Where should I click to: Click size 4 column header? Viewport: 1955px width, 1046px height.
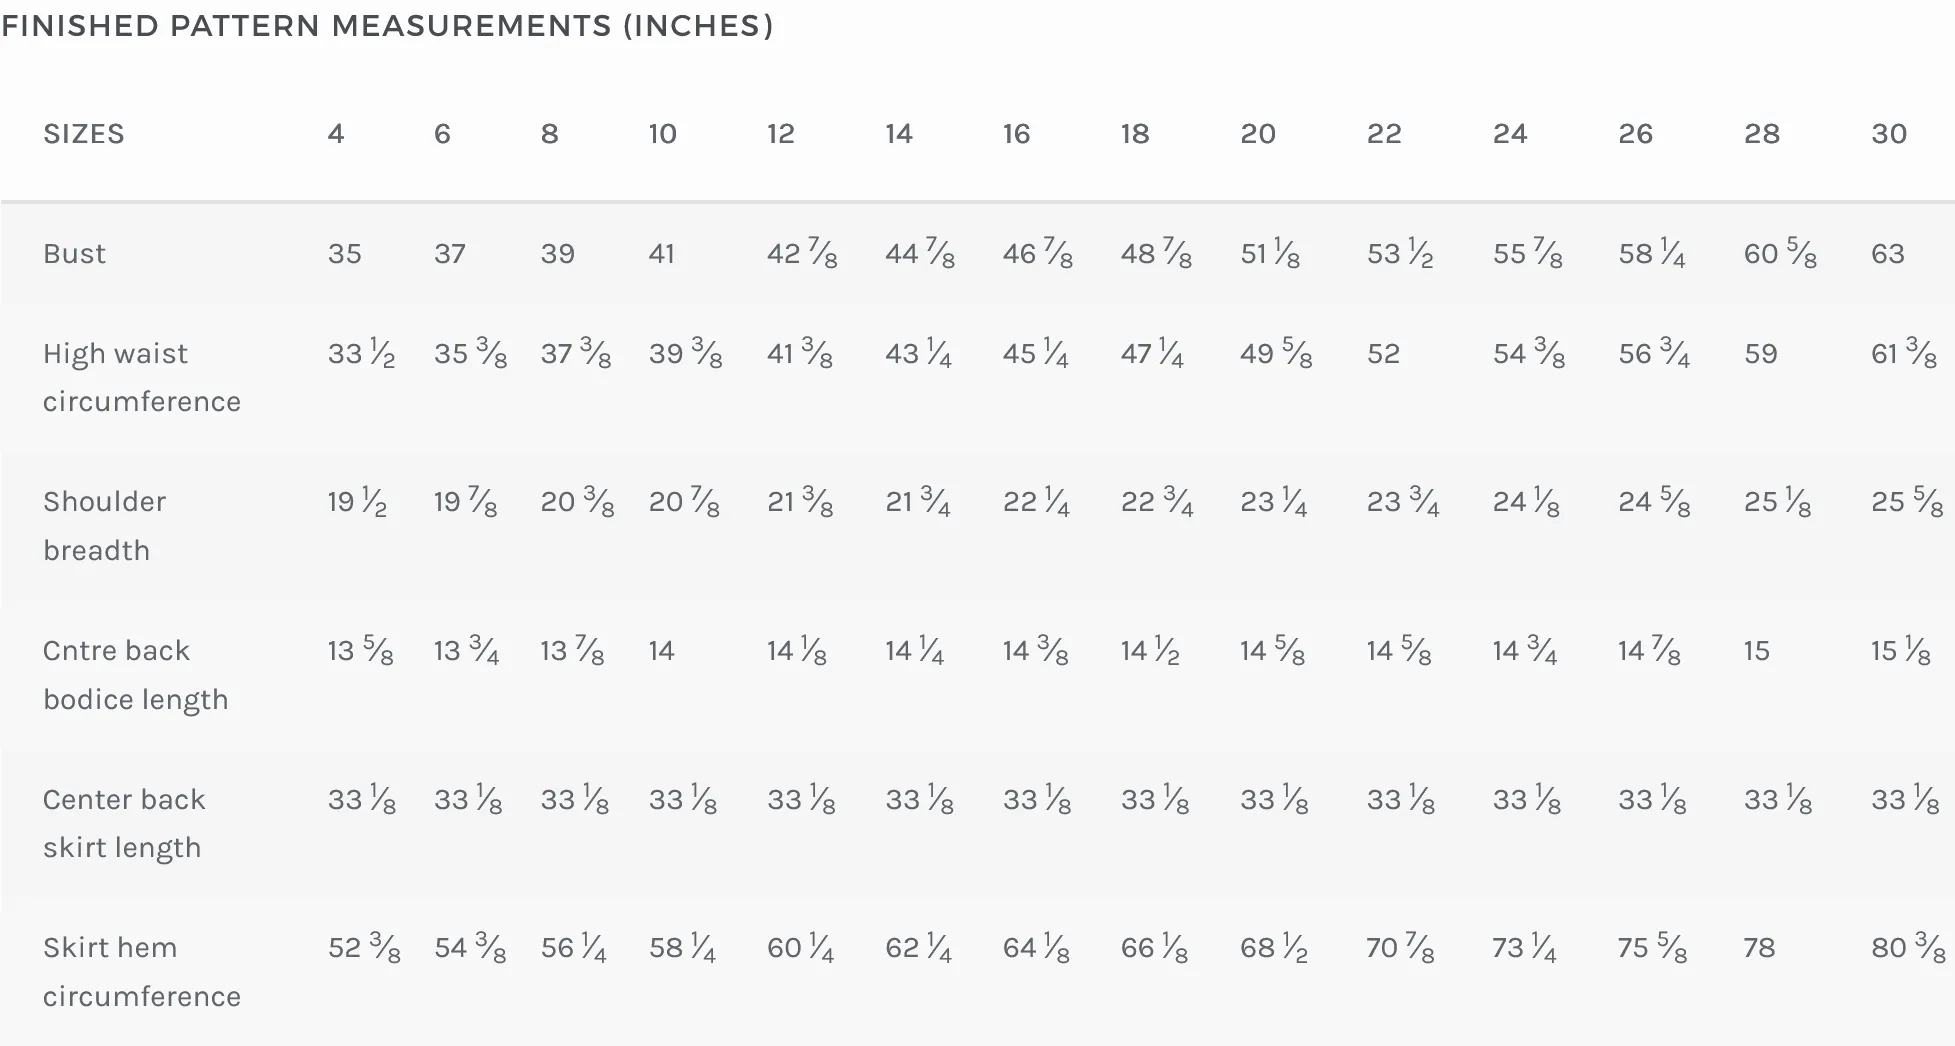coord(336,134)
